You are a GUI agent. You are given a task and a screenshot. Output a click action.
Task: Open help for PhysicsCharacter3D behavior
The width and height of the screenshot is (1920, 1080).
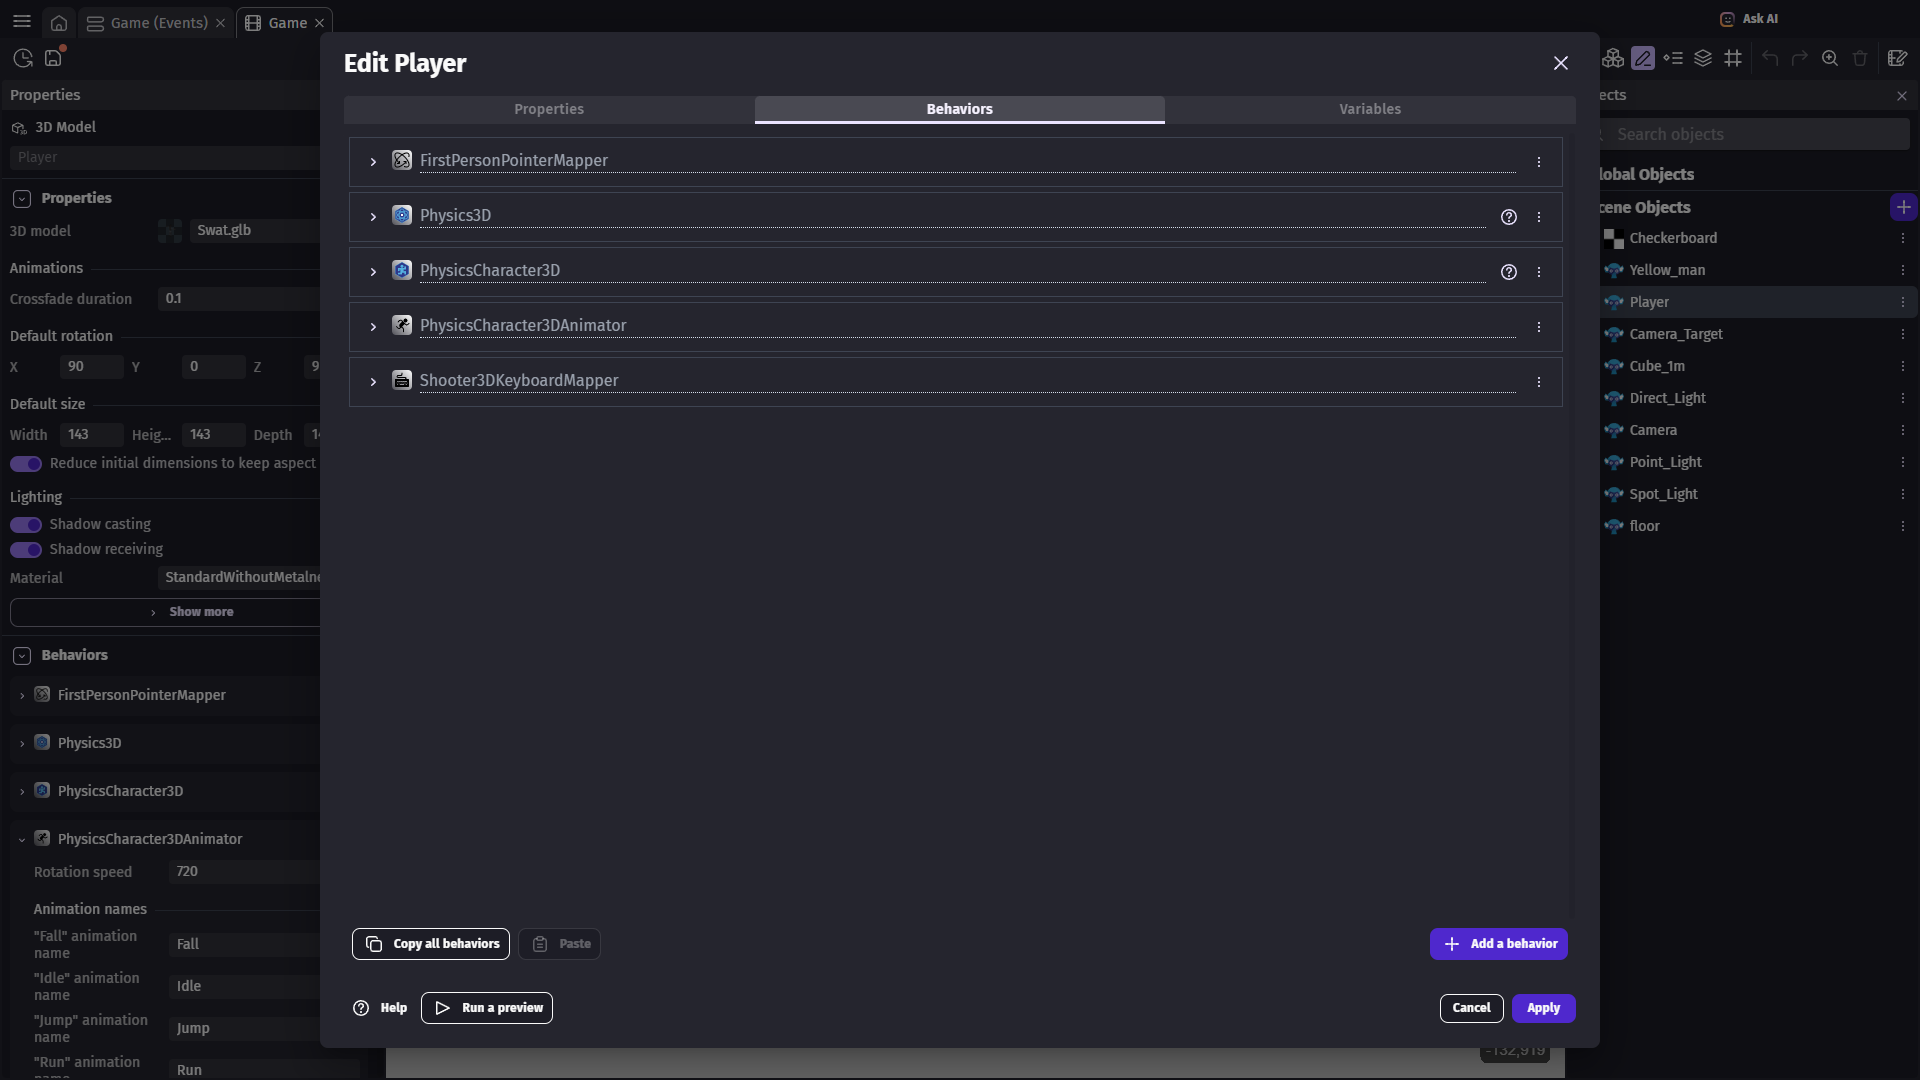(1509, 272)
